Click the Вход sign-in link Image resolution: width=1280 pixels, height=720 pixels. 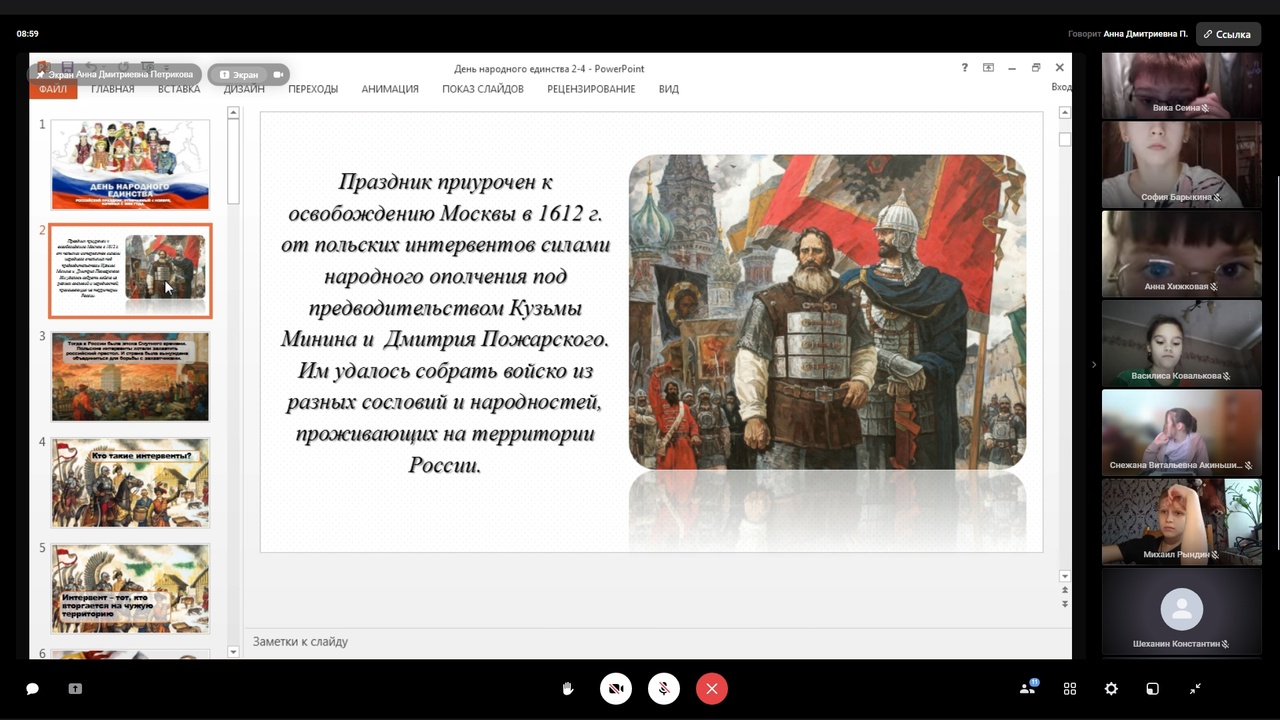coord(1061,88)
